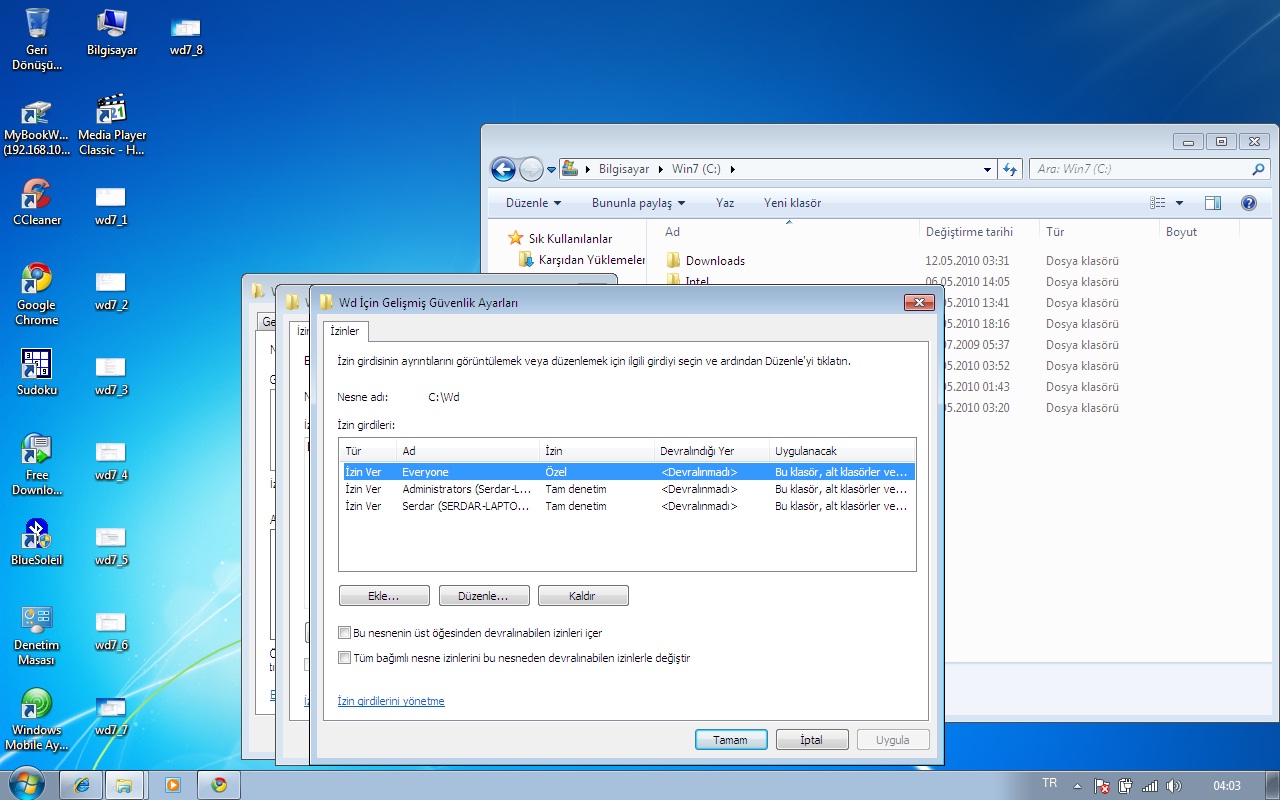
Task: Launch CCleaner from the desktop
Action: point(37,202)
